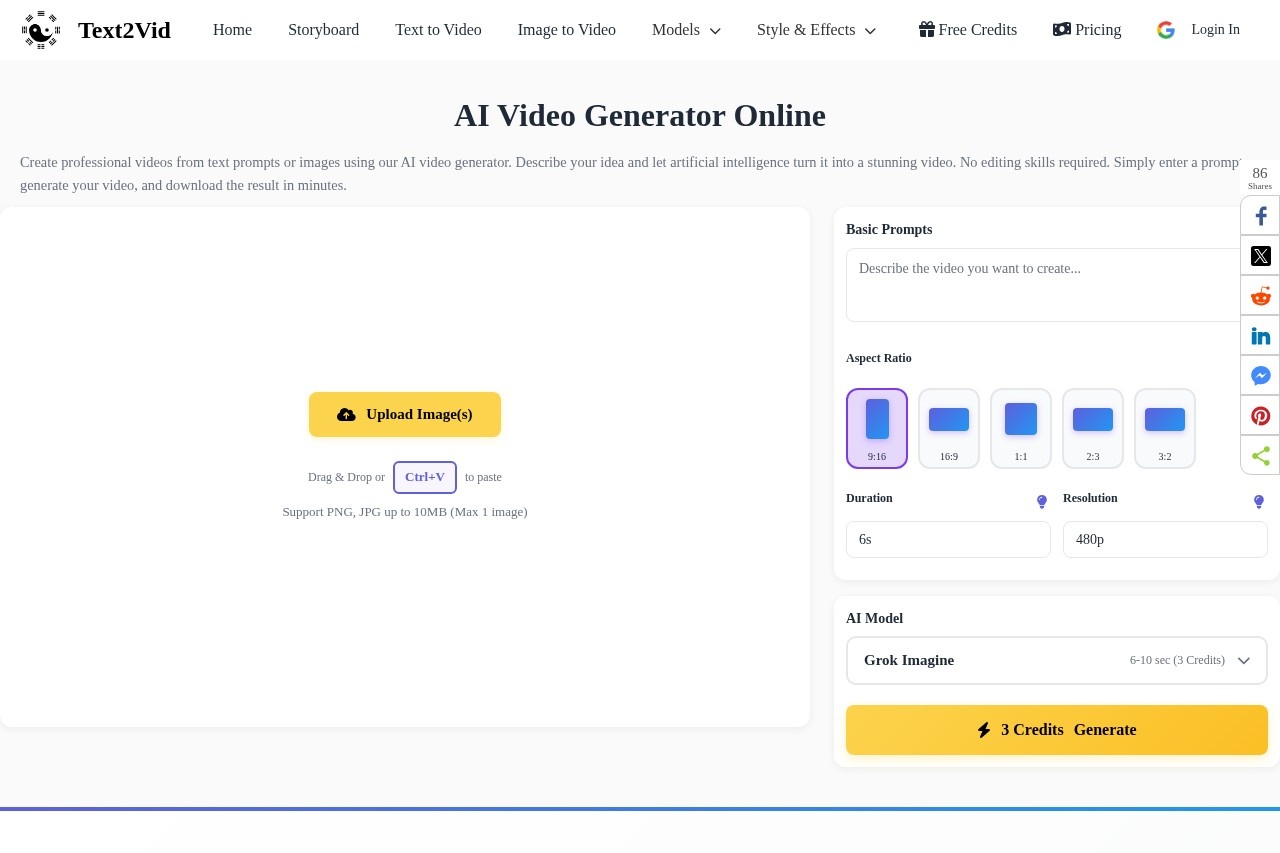
Task: Open the Storyboard page
Action: (x=323, y=30)
